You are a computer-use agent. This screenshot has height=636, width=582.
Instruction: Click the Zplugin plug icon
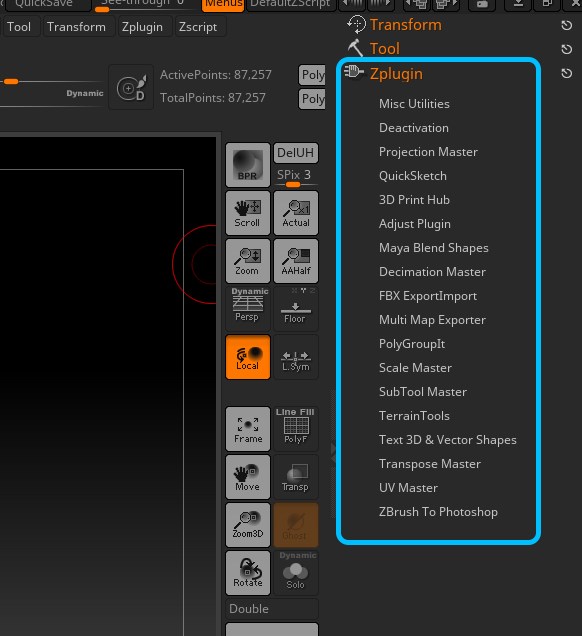click(x=353, y=72)
